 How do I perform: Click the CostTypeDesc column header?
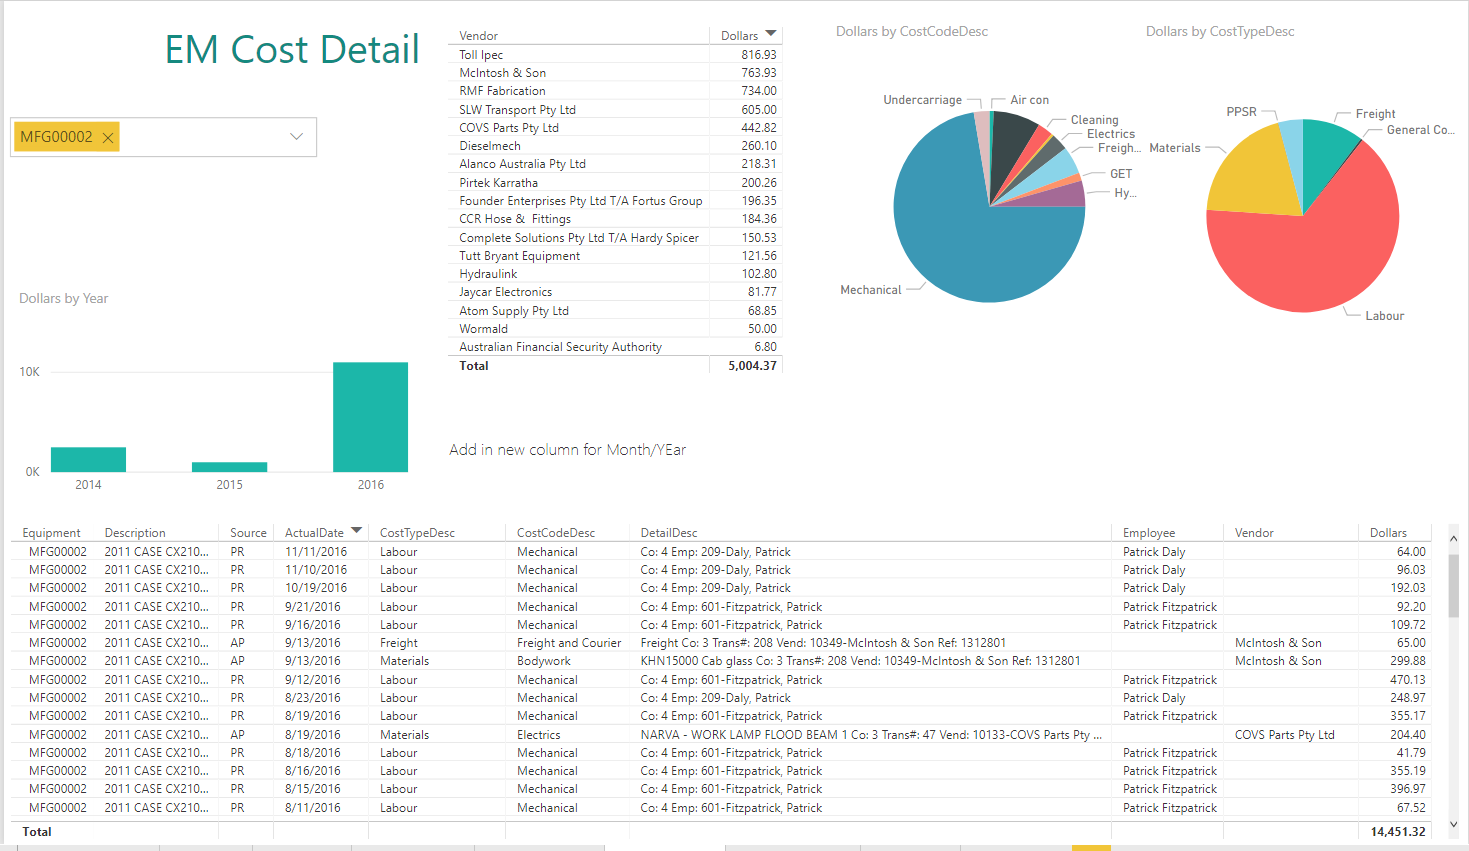(417, 533)
